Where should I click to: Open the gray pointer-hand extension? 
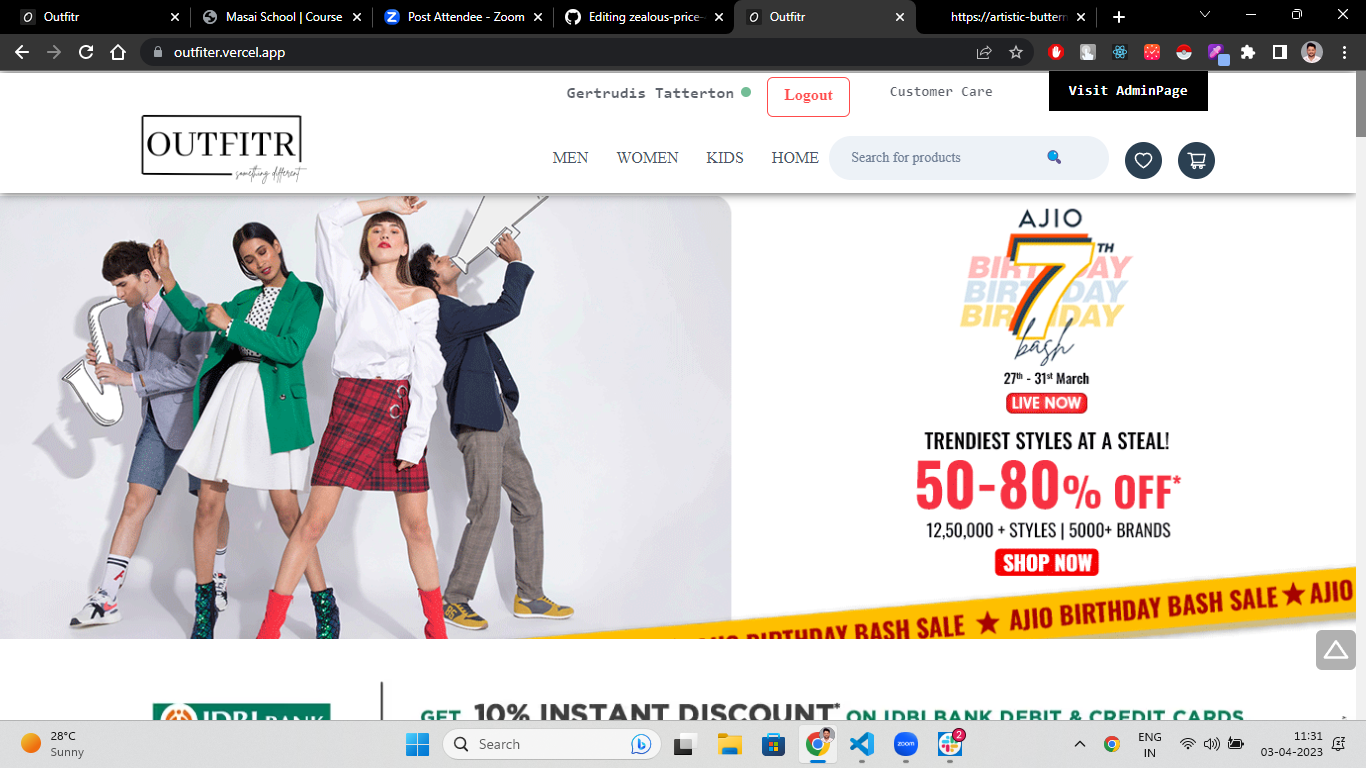click(1088, 52)
